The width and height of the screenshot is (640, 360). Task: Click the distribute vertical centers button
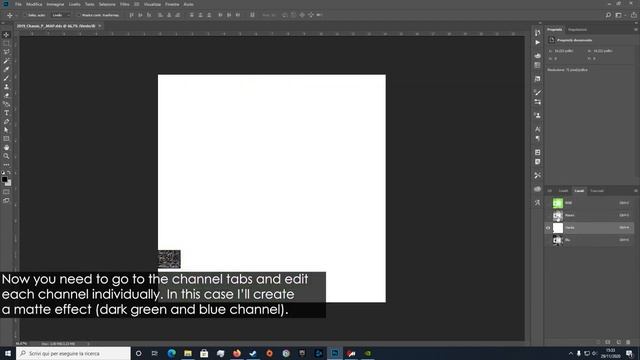[x=200, y=15]
